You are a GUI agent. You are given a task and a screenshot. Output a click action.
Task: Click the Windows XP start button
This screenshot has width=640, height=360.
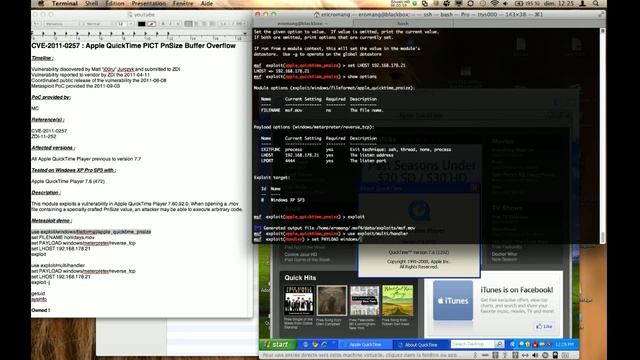[277, 344]
